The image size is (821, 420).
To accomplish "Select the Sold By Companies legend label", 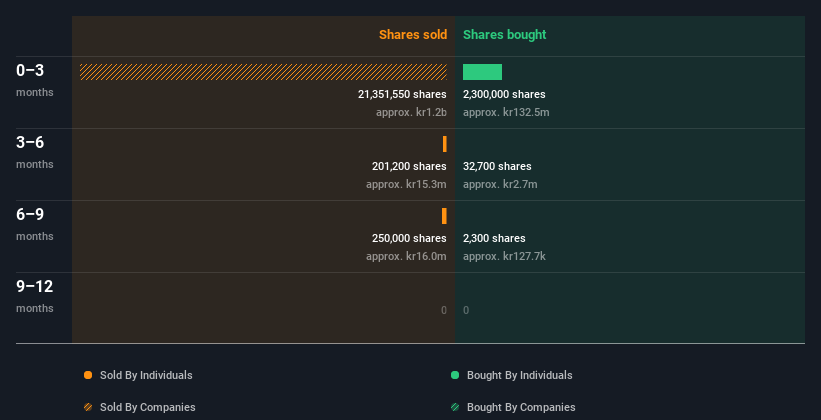I will pyautogui.click(x=148, y=407).
